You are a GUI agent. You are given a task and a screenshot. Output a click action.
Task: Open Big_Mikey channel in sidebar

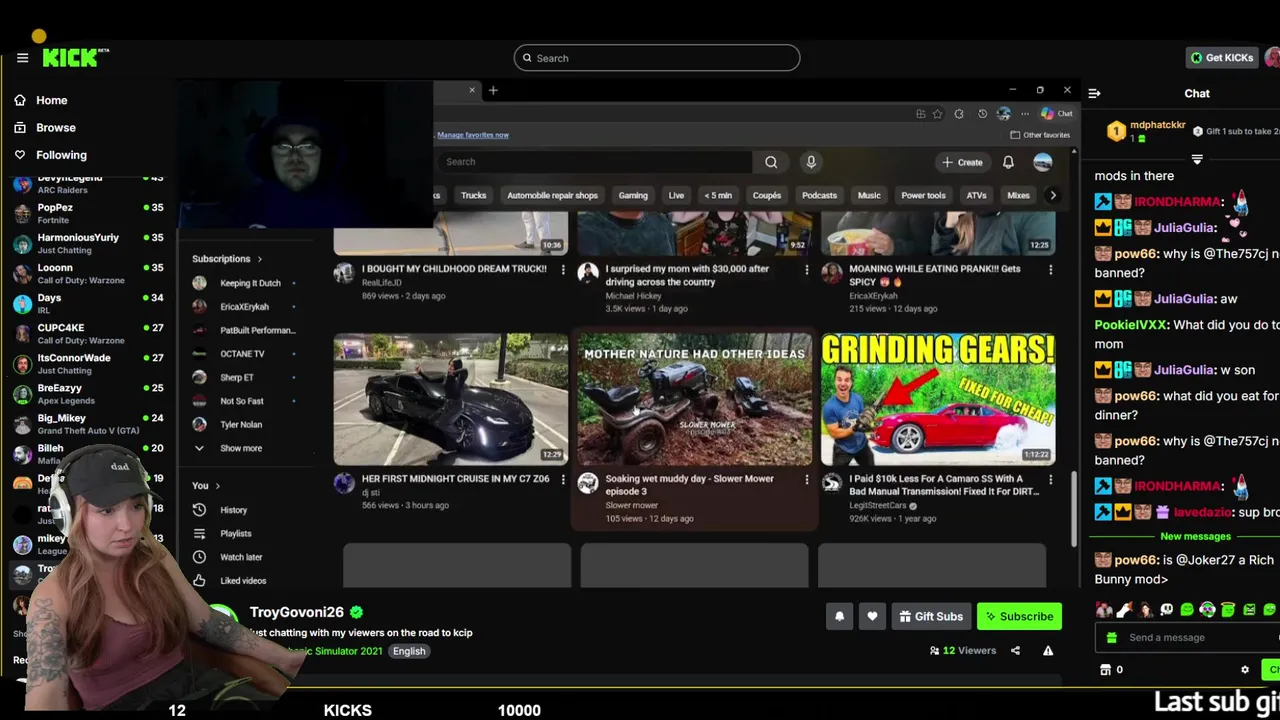(88, 423)
